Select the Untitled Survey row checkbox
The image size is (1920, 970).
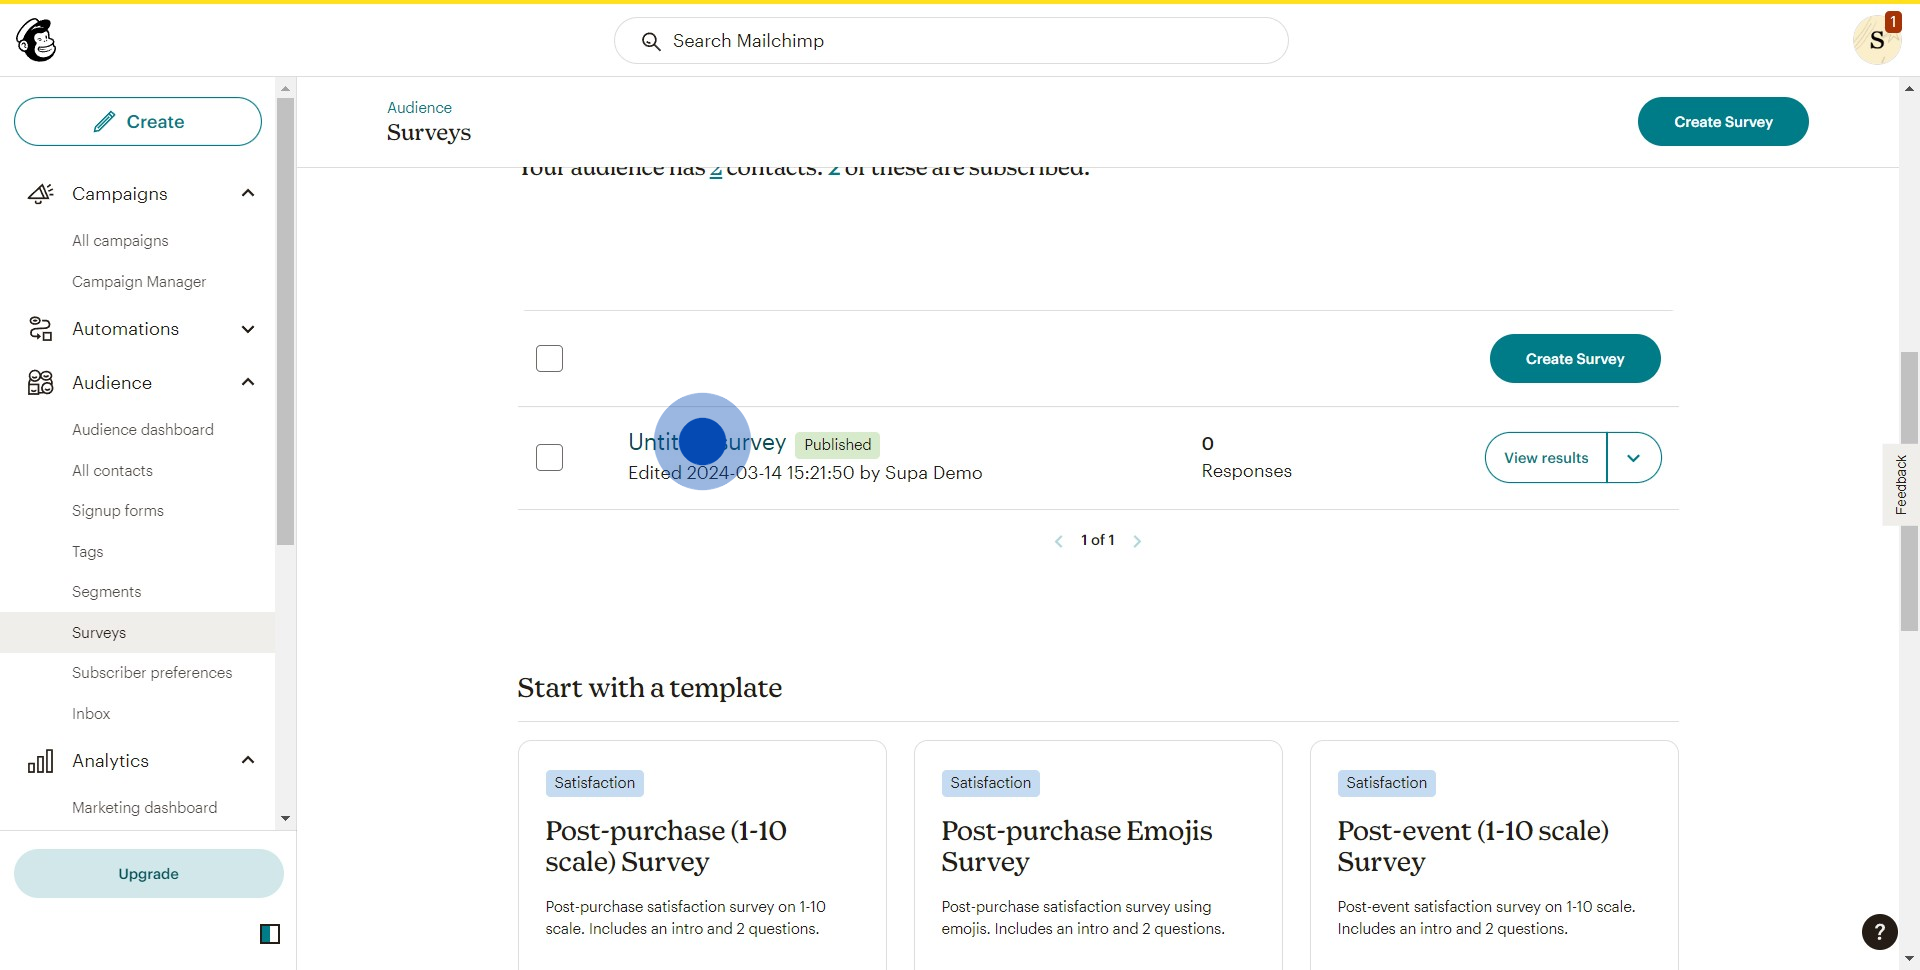(x=549, y=458)
